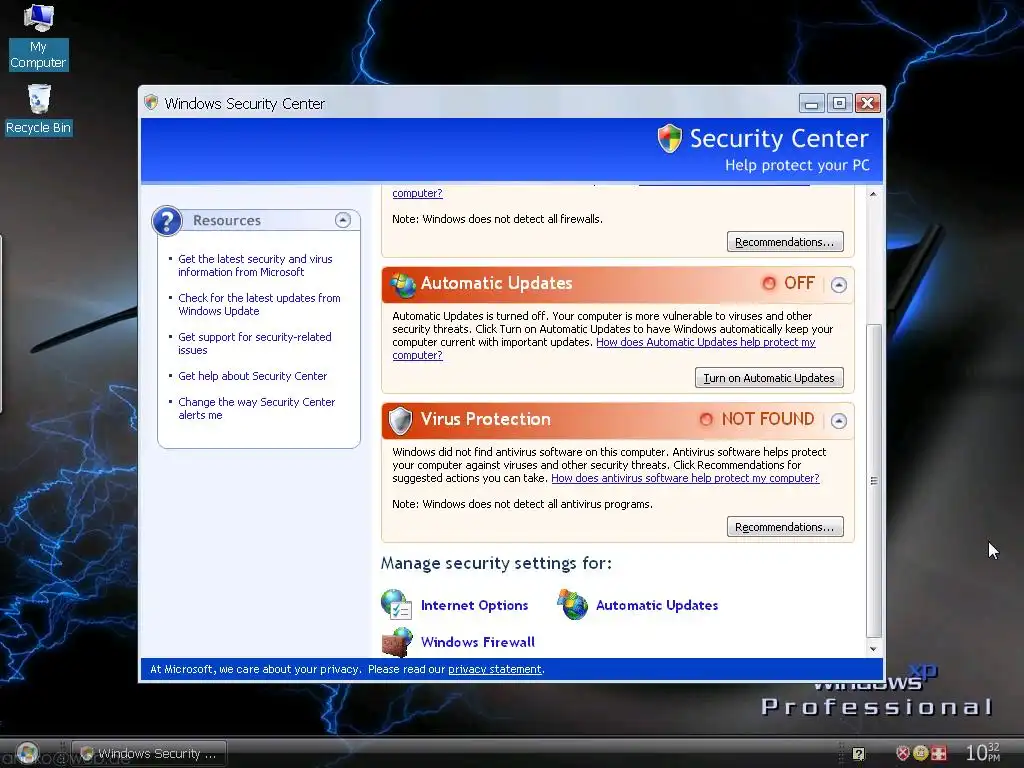
Task: Collapse the Resources panel
Action: click(x=343, y=220)
